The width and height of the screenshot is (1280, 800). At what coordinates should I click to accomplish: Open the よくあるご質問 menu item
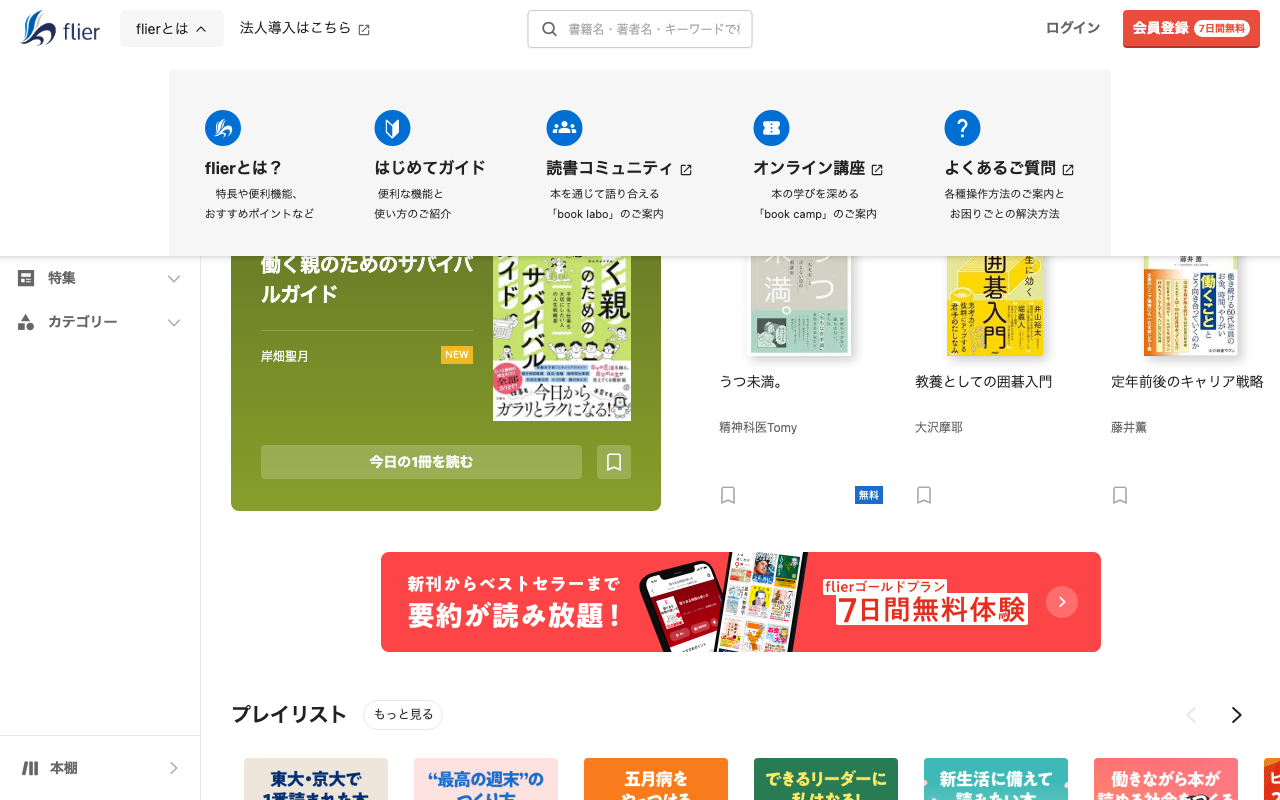1009,166
